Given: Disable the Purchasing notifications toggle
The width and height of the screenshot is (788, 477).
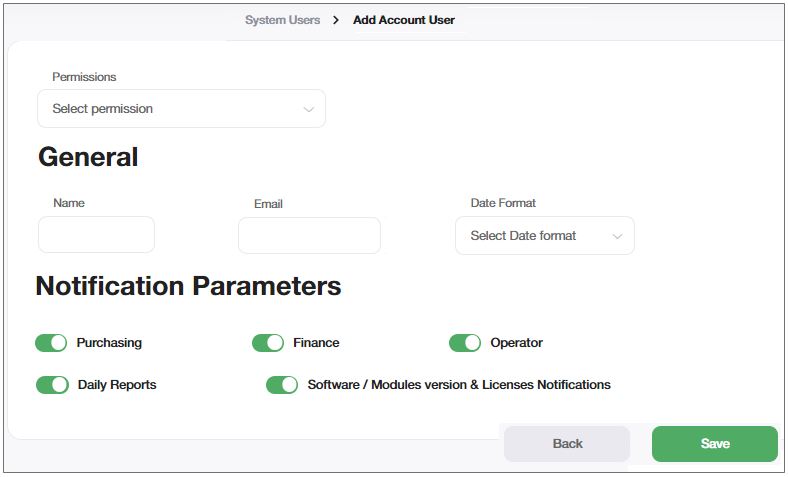Looking at the screenshot, I should [x=51, y=343].
